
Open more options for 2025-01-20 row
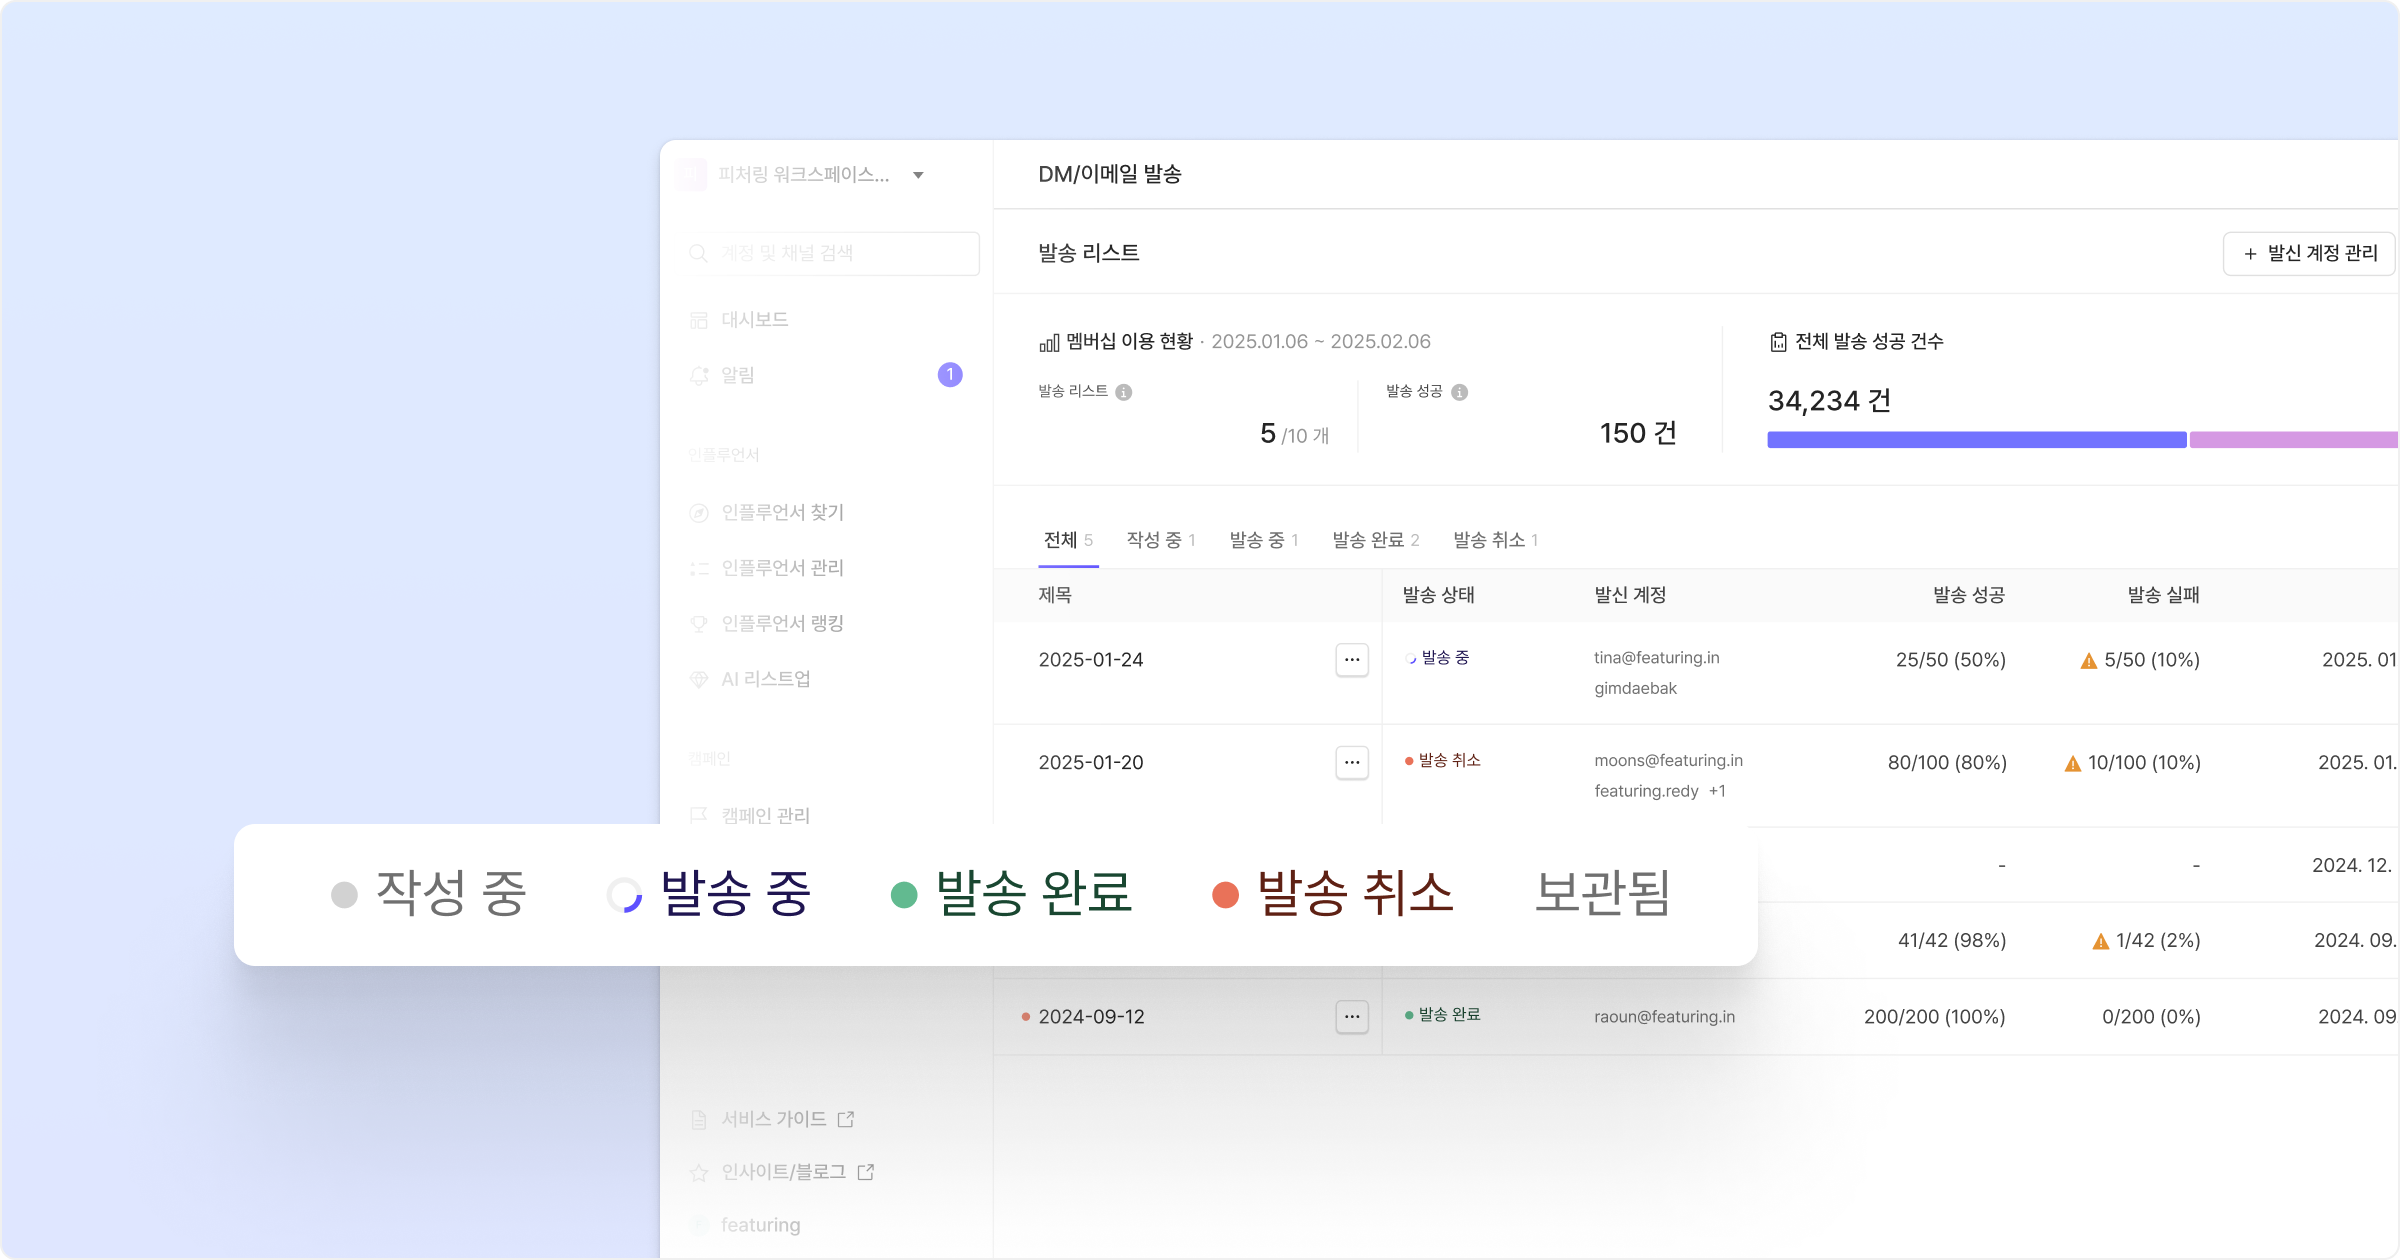click(x=1351, y=763)
